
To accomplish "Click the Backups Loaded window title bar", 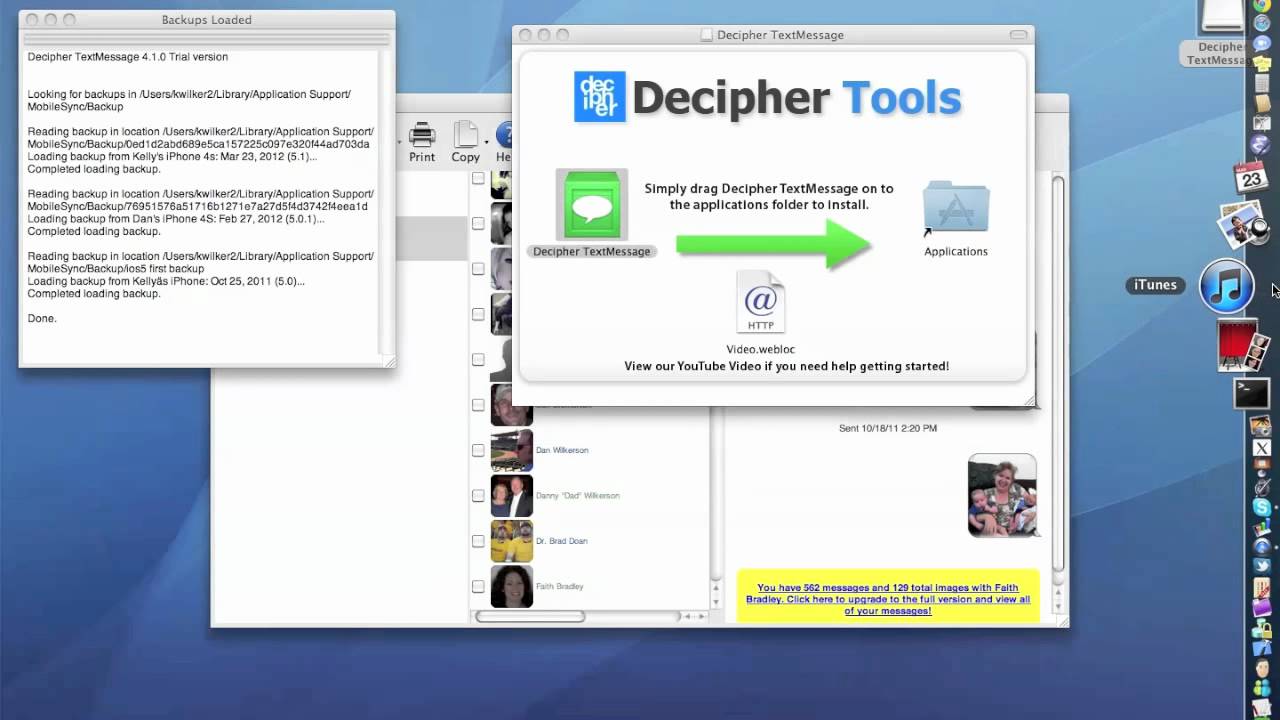I will click(207, 20).
